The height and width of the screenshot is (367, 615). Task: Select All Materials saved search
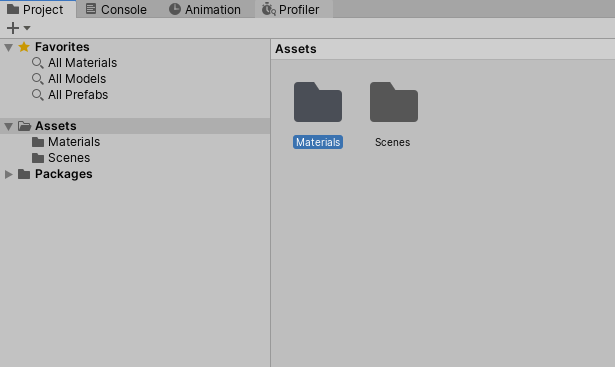(x=82, y=63)
